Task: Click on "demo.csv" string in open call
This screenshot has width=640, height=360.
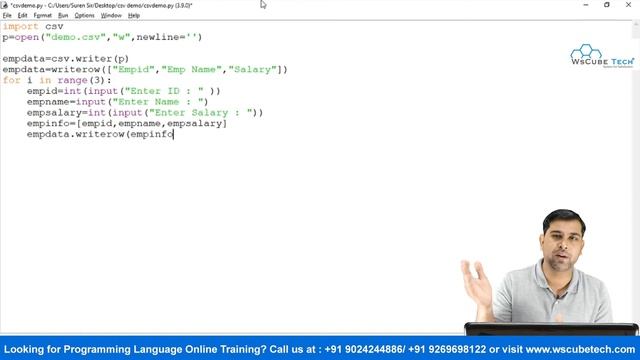Action: pyautogui.click(x=76, y=37)
